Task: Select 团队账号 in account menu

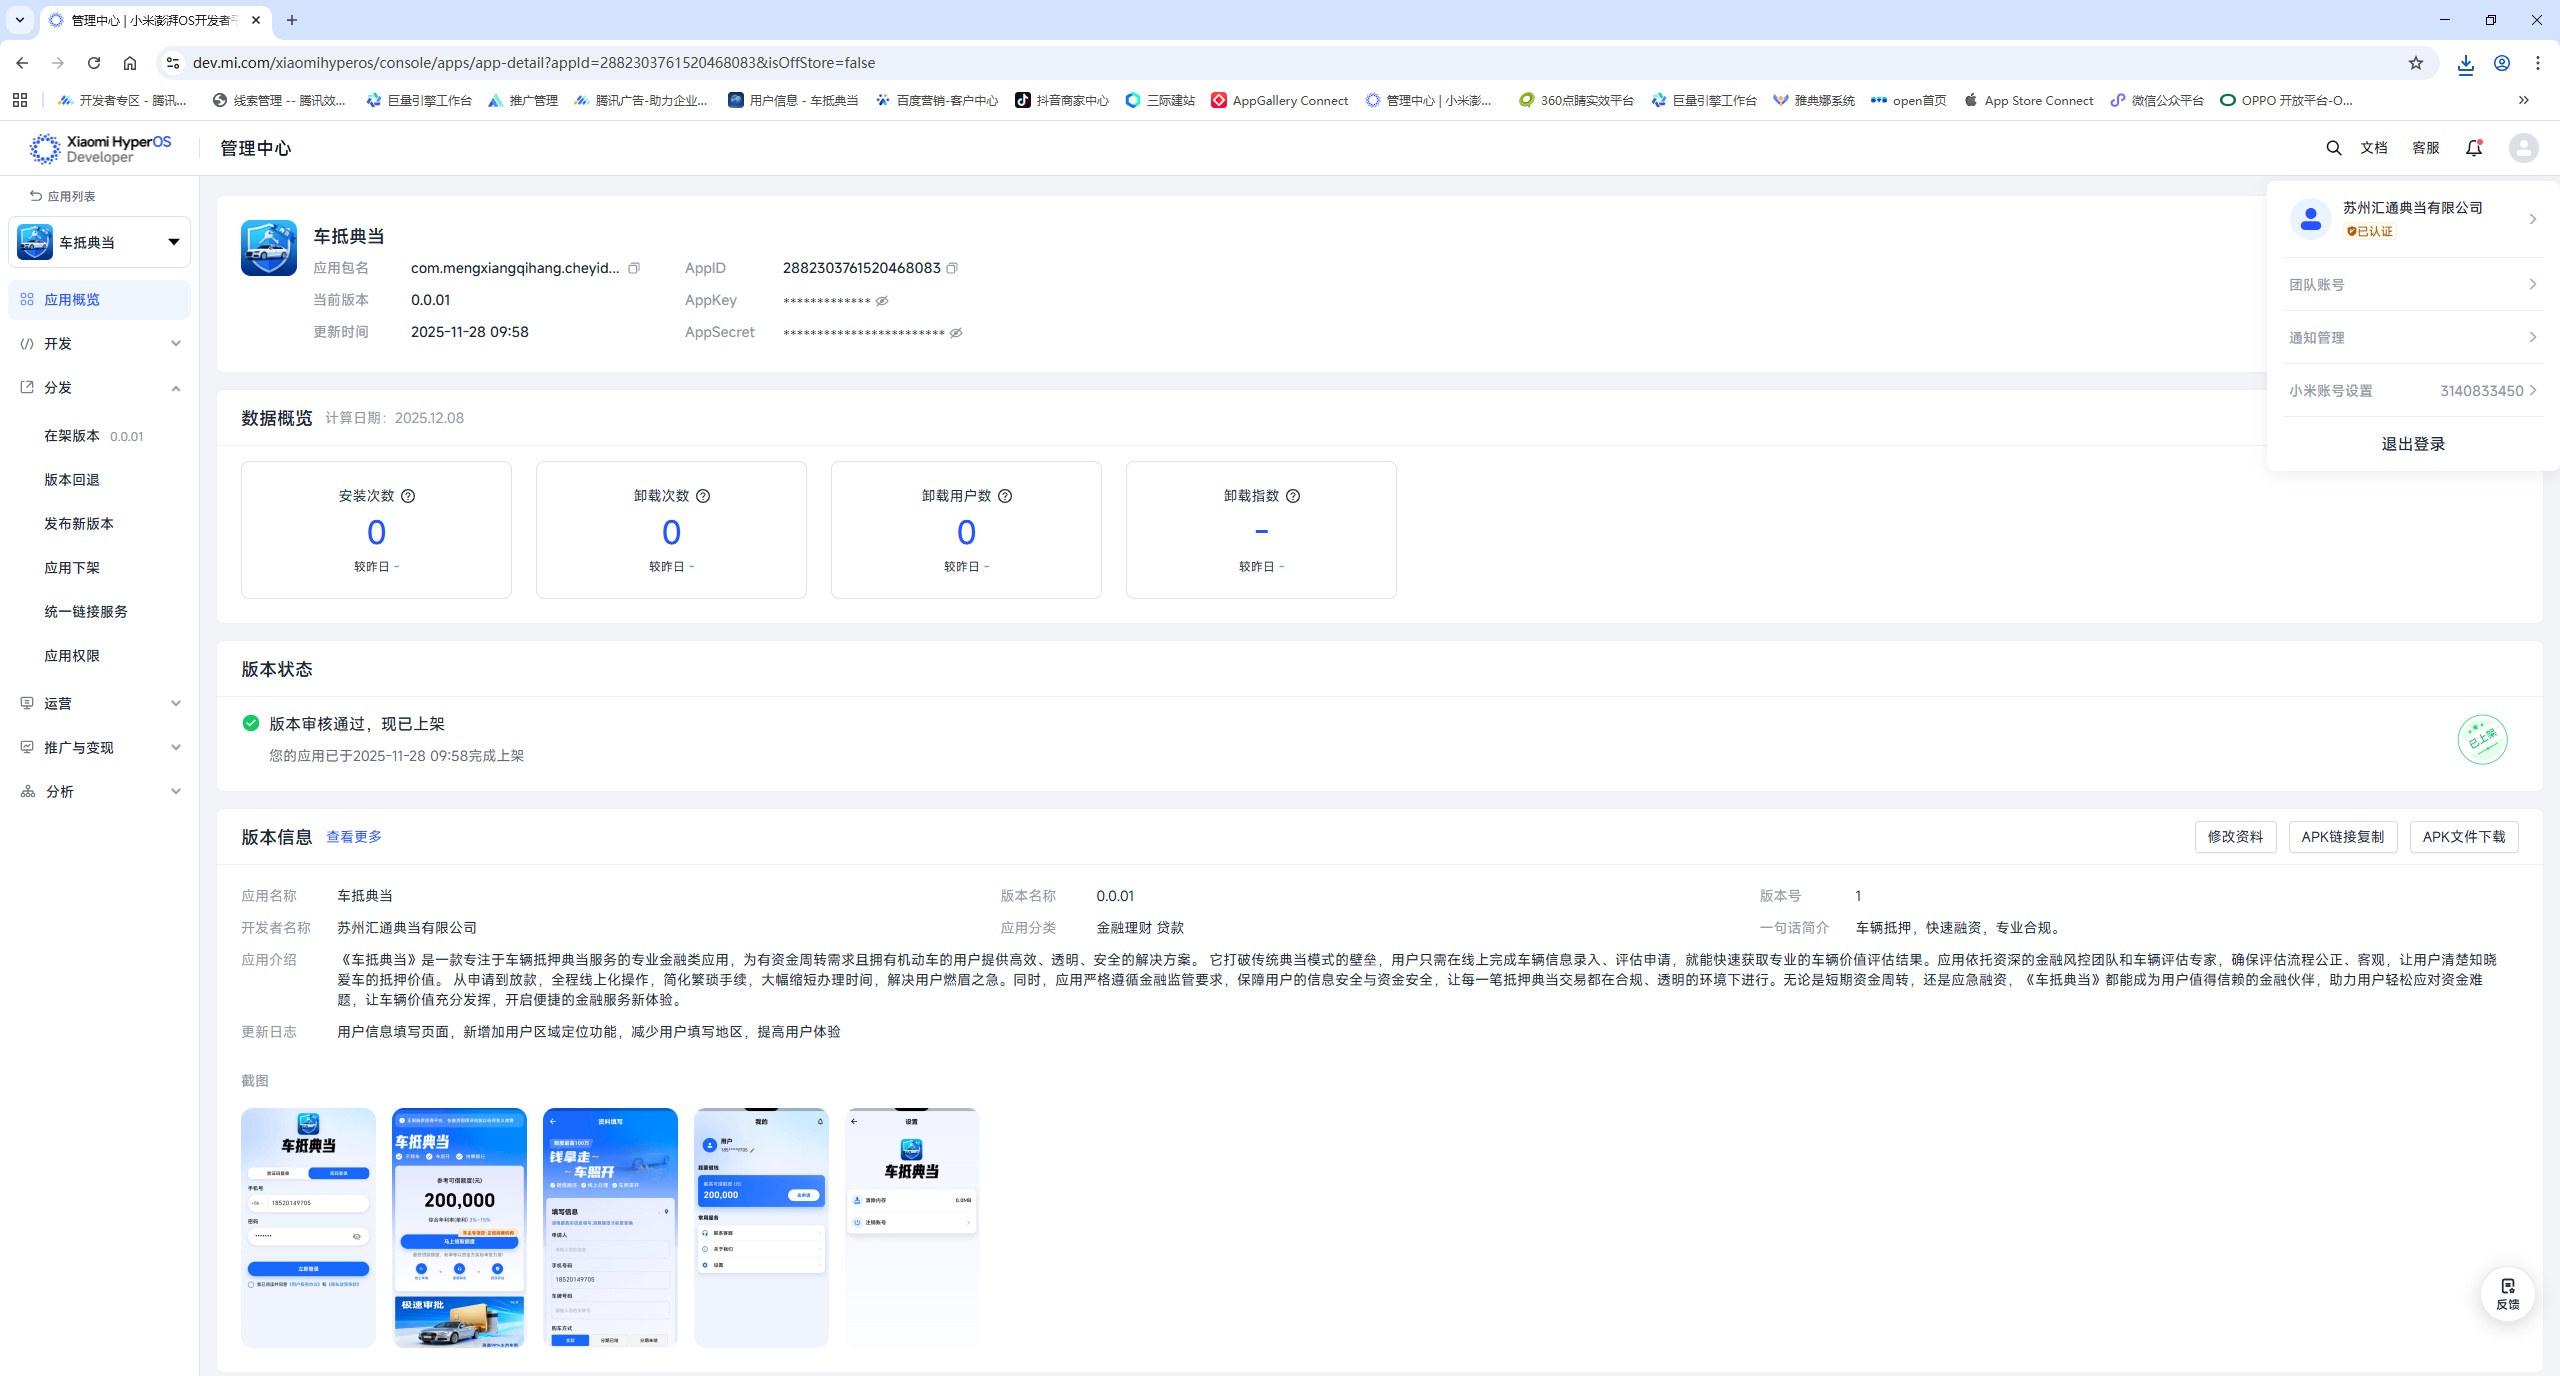Action: (2412, 285)
